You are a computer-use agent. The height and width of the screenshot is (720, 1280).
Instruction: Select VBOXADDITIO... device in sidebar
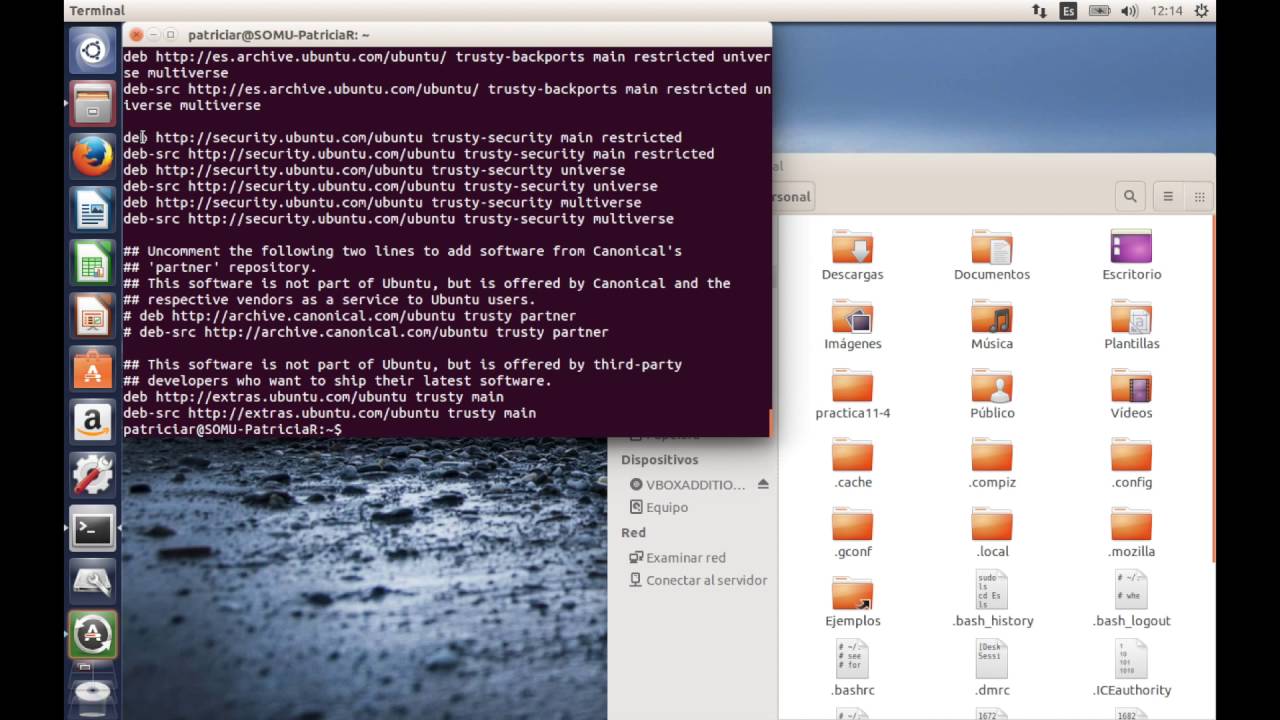(x=689, y=484)
